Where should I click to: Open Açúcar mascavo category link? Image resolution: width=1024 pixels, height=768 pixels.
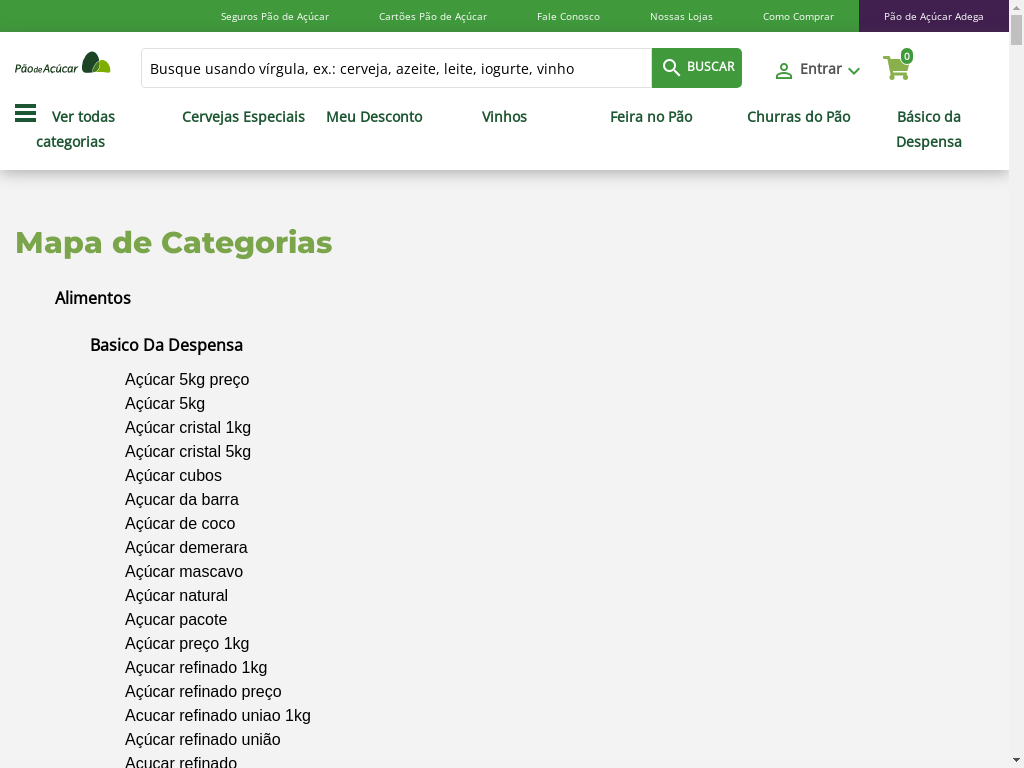(184, 572)
